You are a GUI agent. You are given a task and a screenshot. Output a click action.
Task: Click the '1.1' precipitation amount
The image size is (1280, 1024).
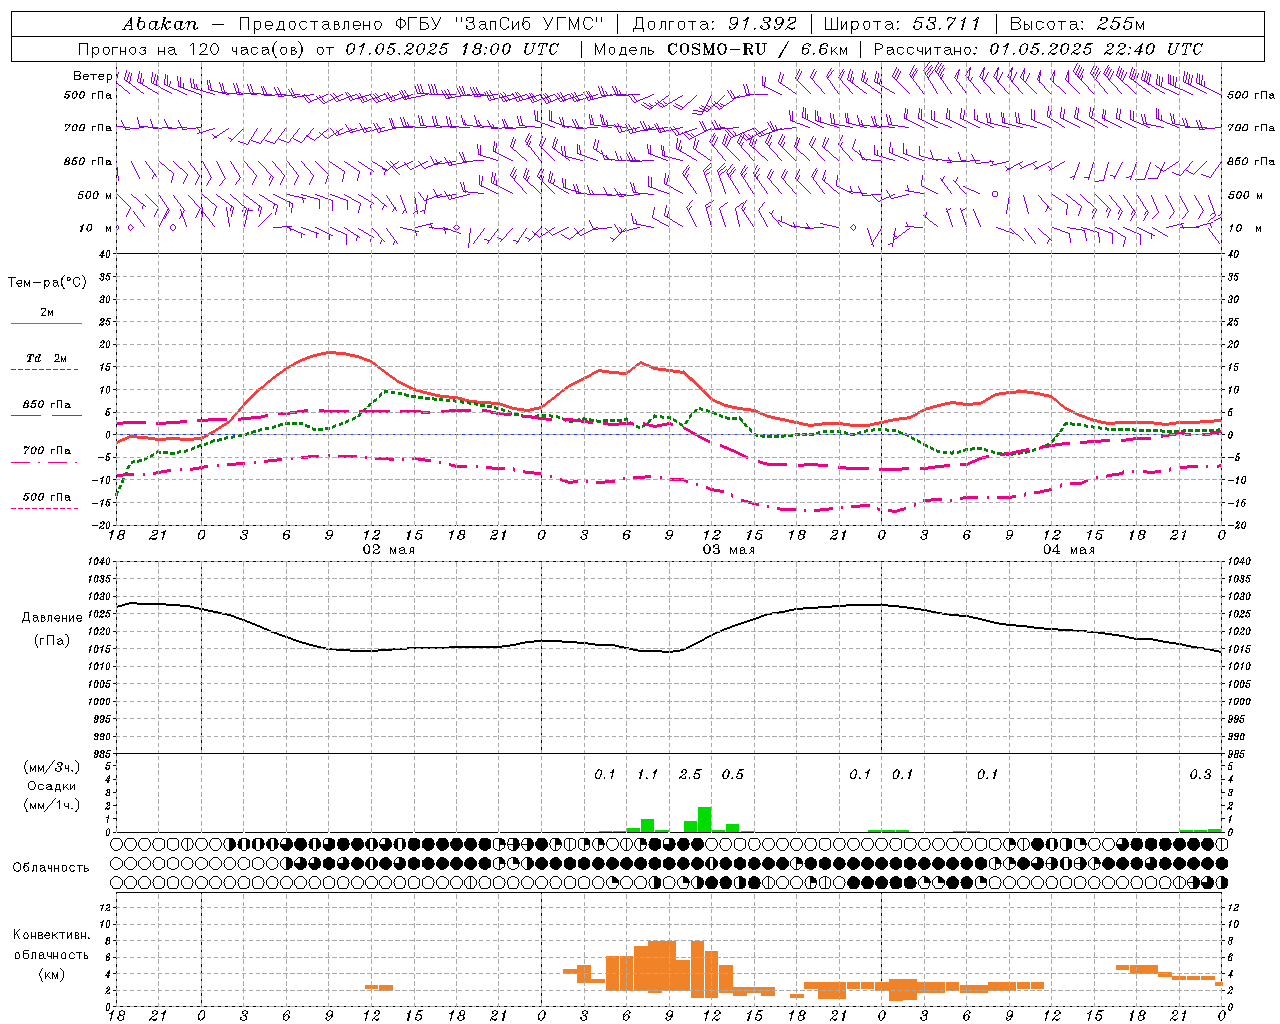648,774
